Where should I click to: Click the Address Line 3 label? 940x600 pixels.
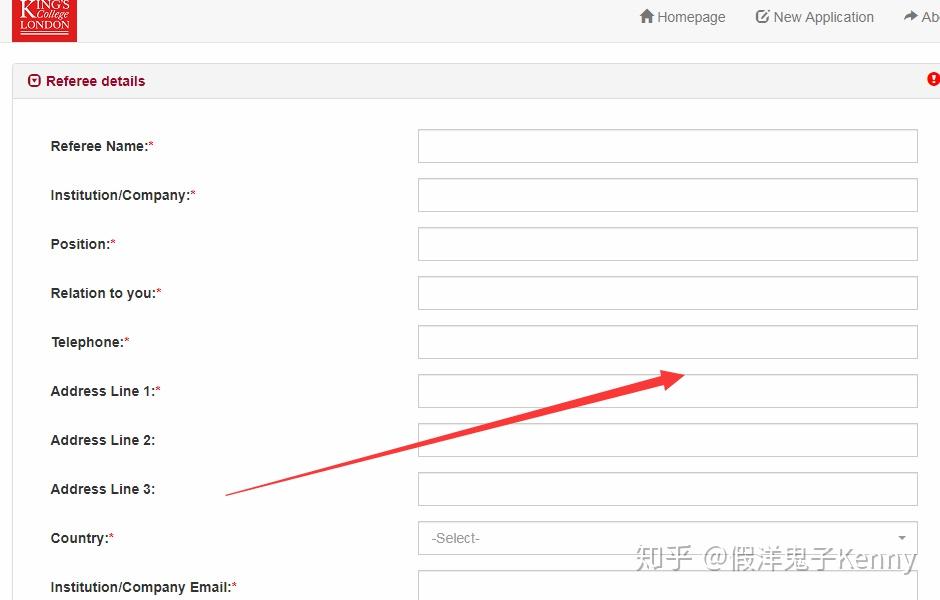click(103, 489)
